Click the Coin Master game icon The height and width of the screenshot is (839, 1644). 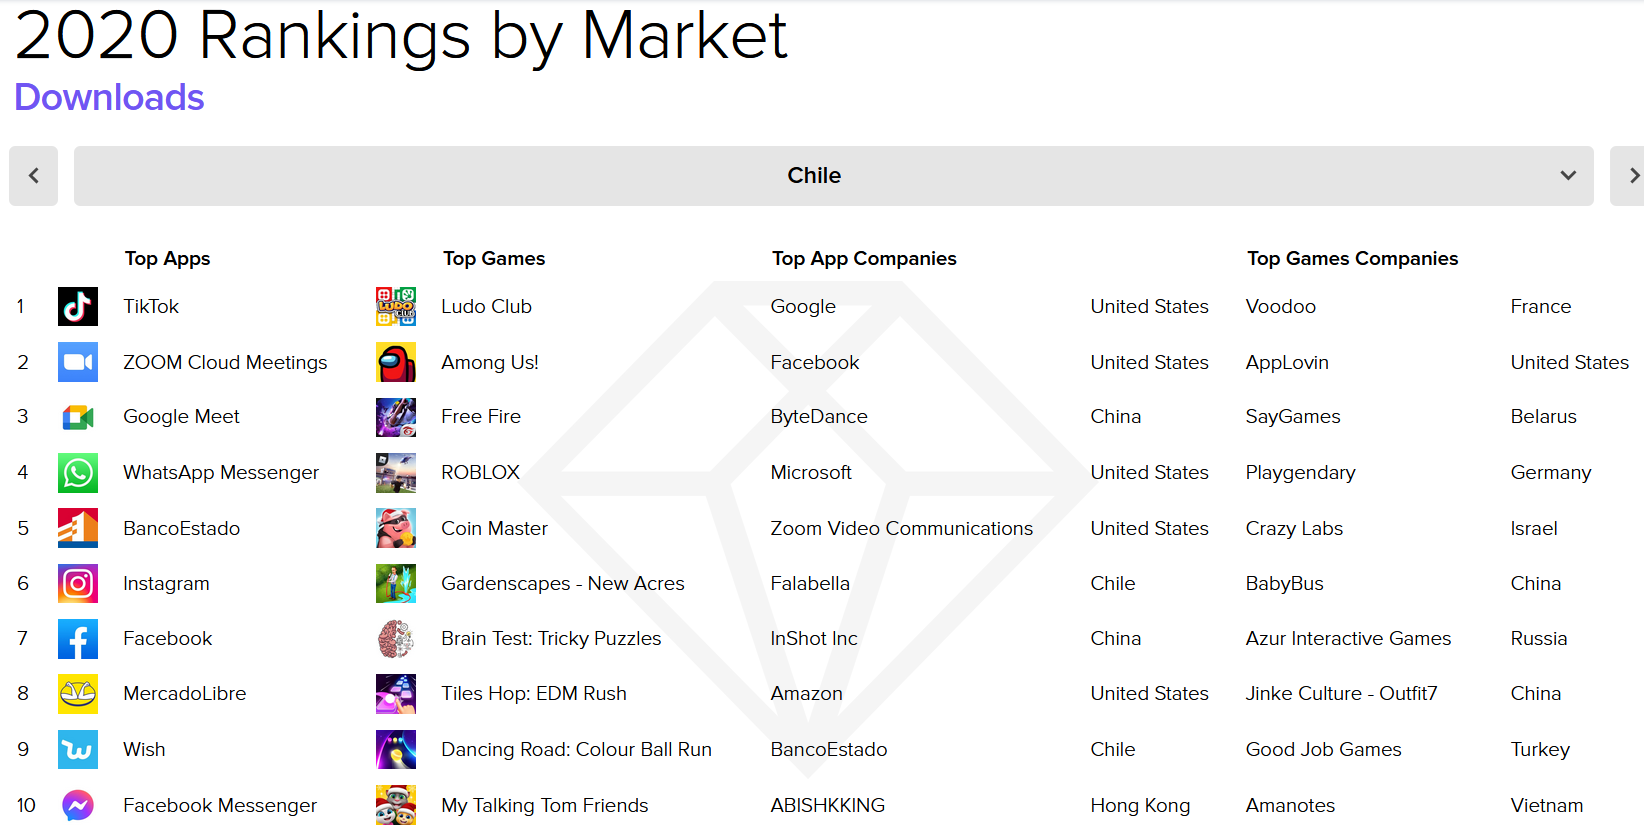coord(396,528)
